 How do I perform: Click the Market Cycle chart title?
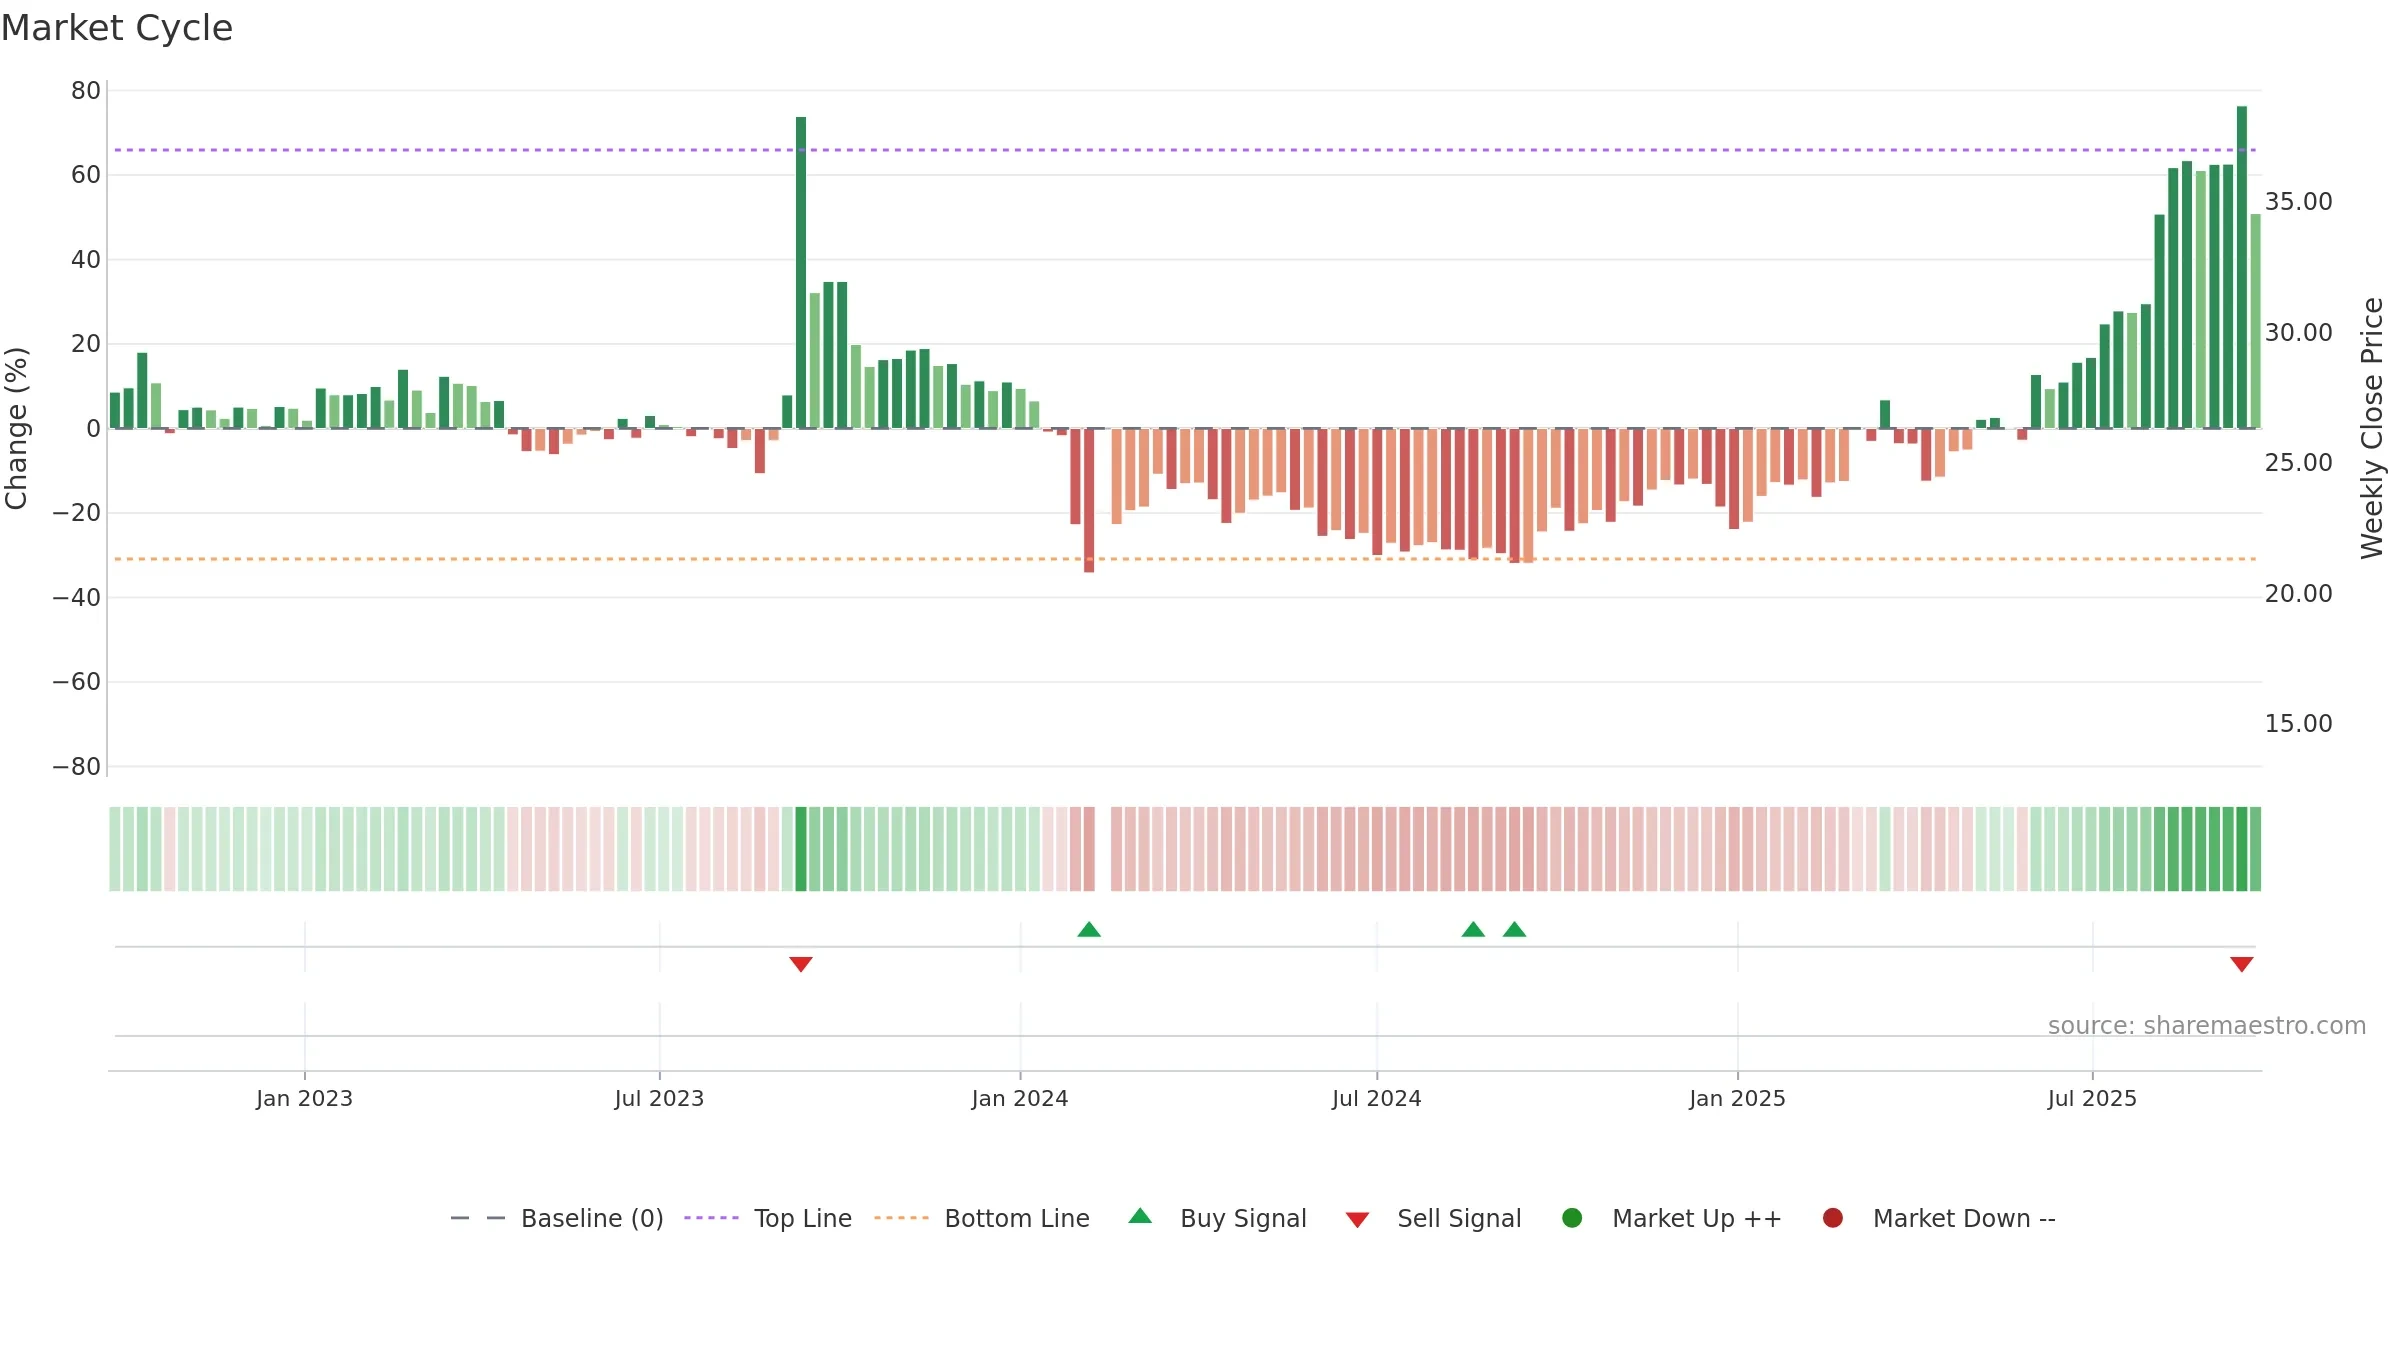[x=117, y=28]
